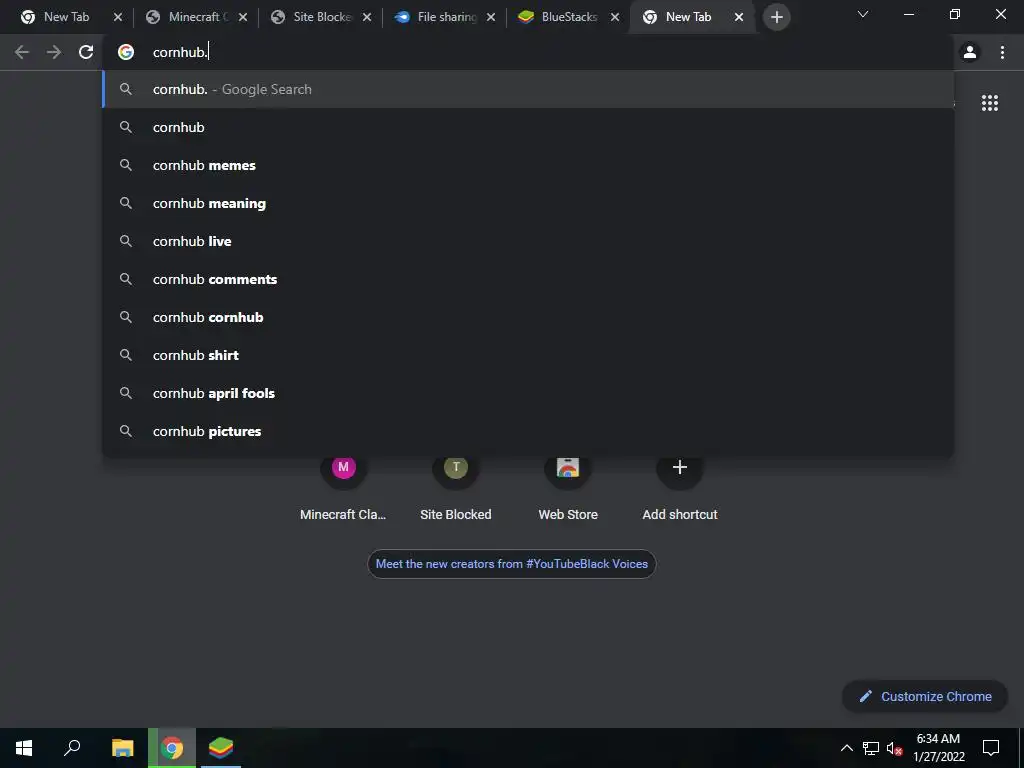
Task: Open the Web Store shortcut
Action: click(x=568, y=487)
